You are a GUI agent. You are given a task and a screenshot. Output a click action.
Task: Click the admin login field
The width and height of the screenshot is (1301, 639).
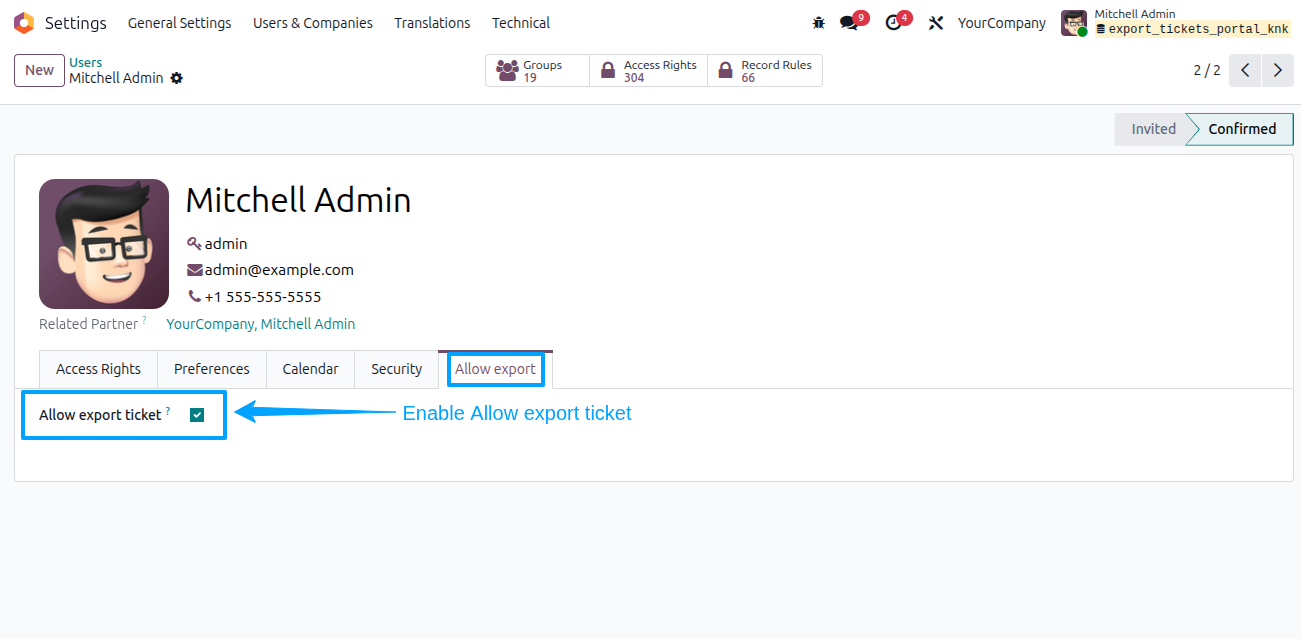point(226,243)
